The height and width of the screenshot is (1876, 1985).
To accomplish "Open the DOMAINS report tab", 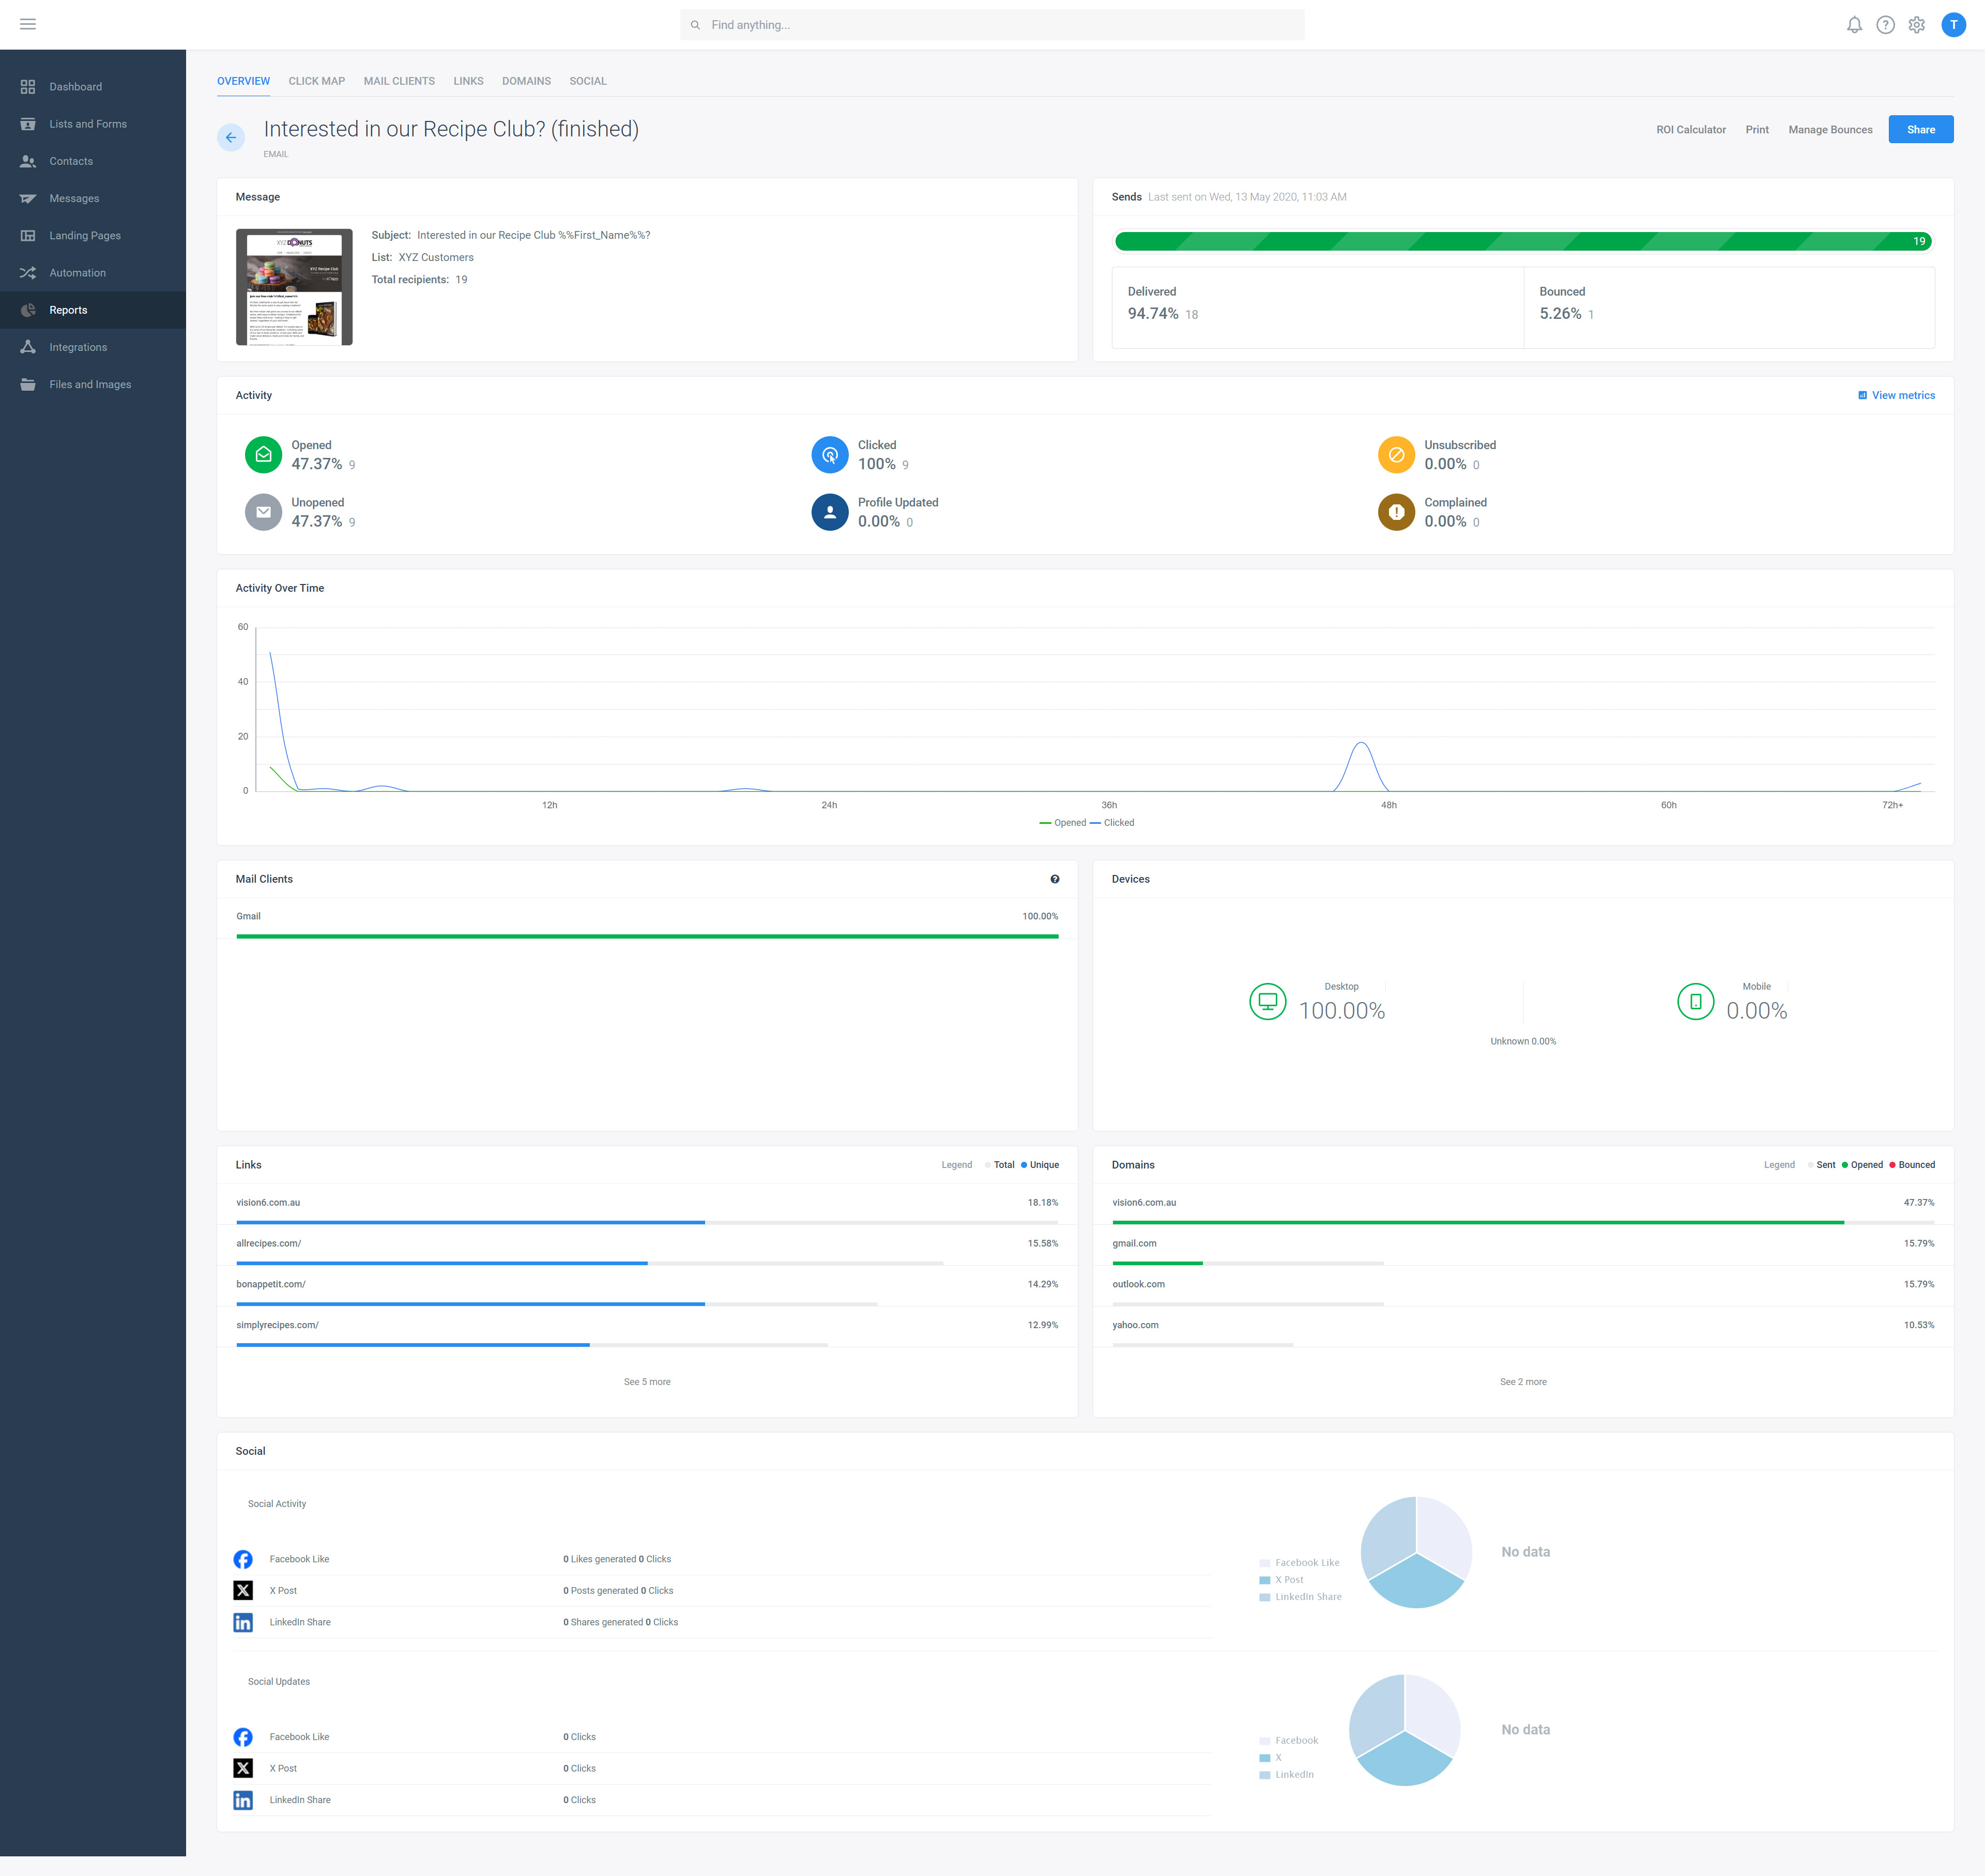I will 526,81.
